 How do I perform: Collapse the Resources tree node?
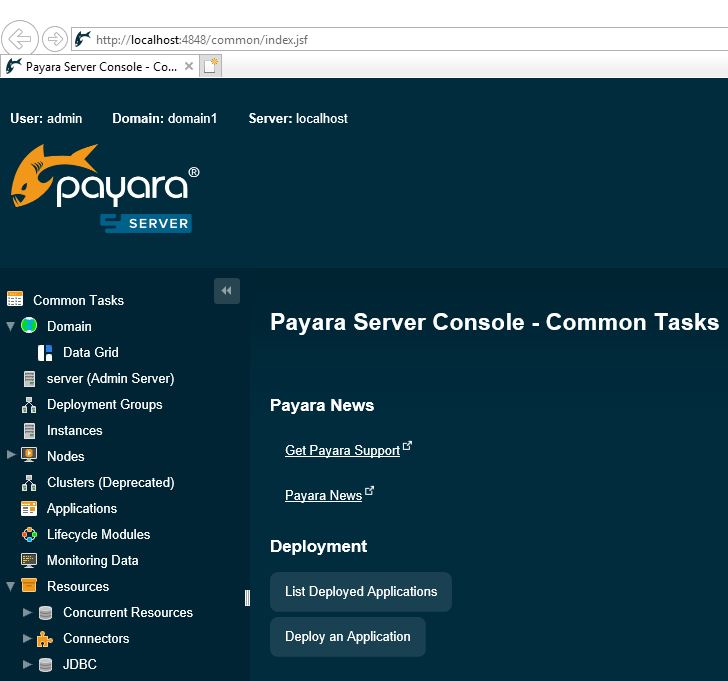(11, 586)
